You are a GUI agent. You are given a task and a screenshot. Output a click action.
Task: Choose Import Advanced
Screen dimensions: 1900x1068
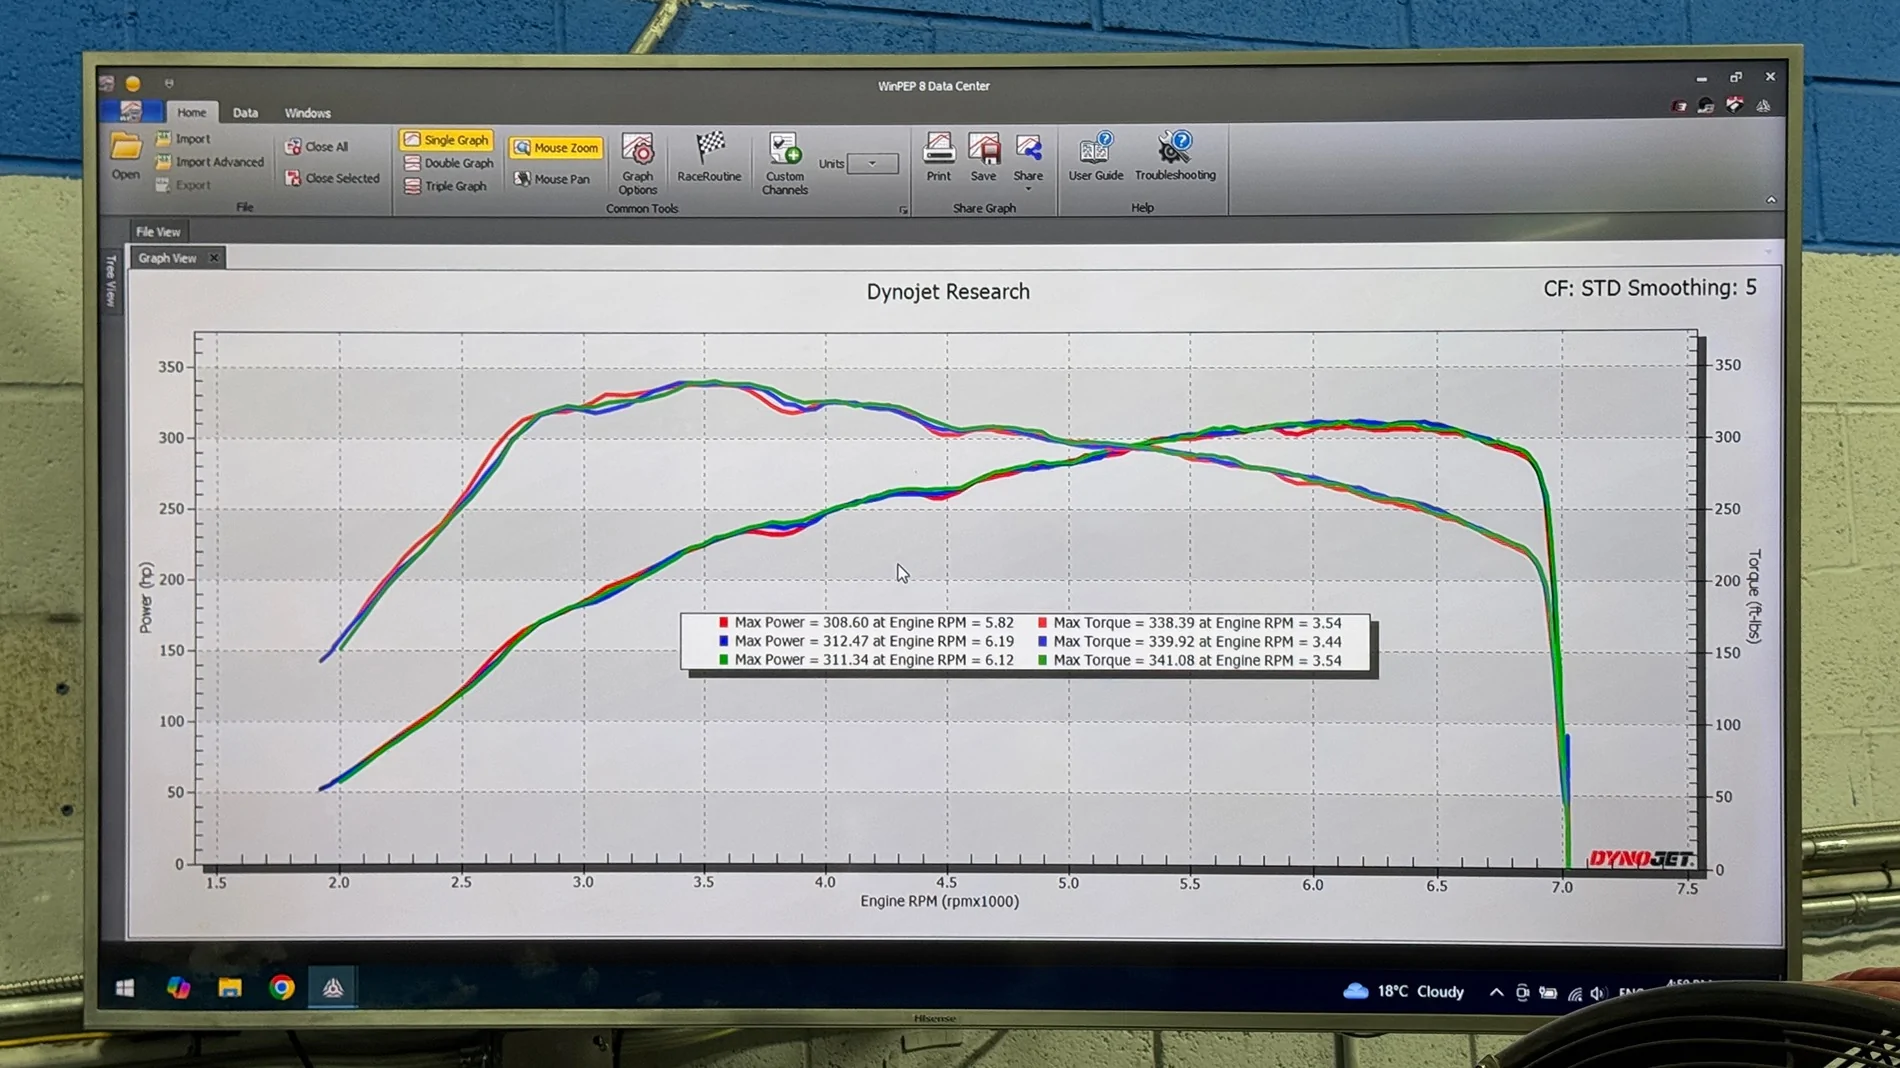click(210, 162)
